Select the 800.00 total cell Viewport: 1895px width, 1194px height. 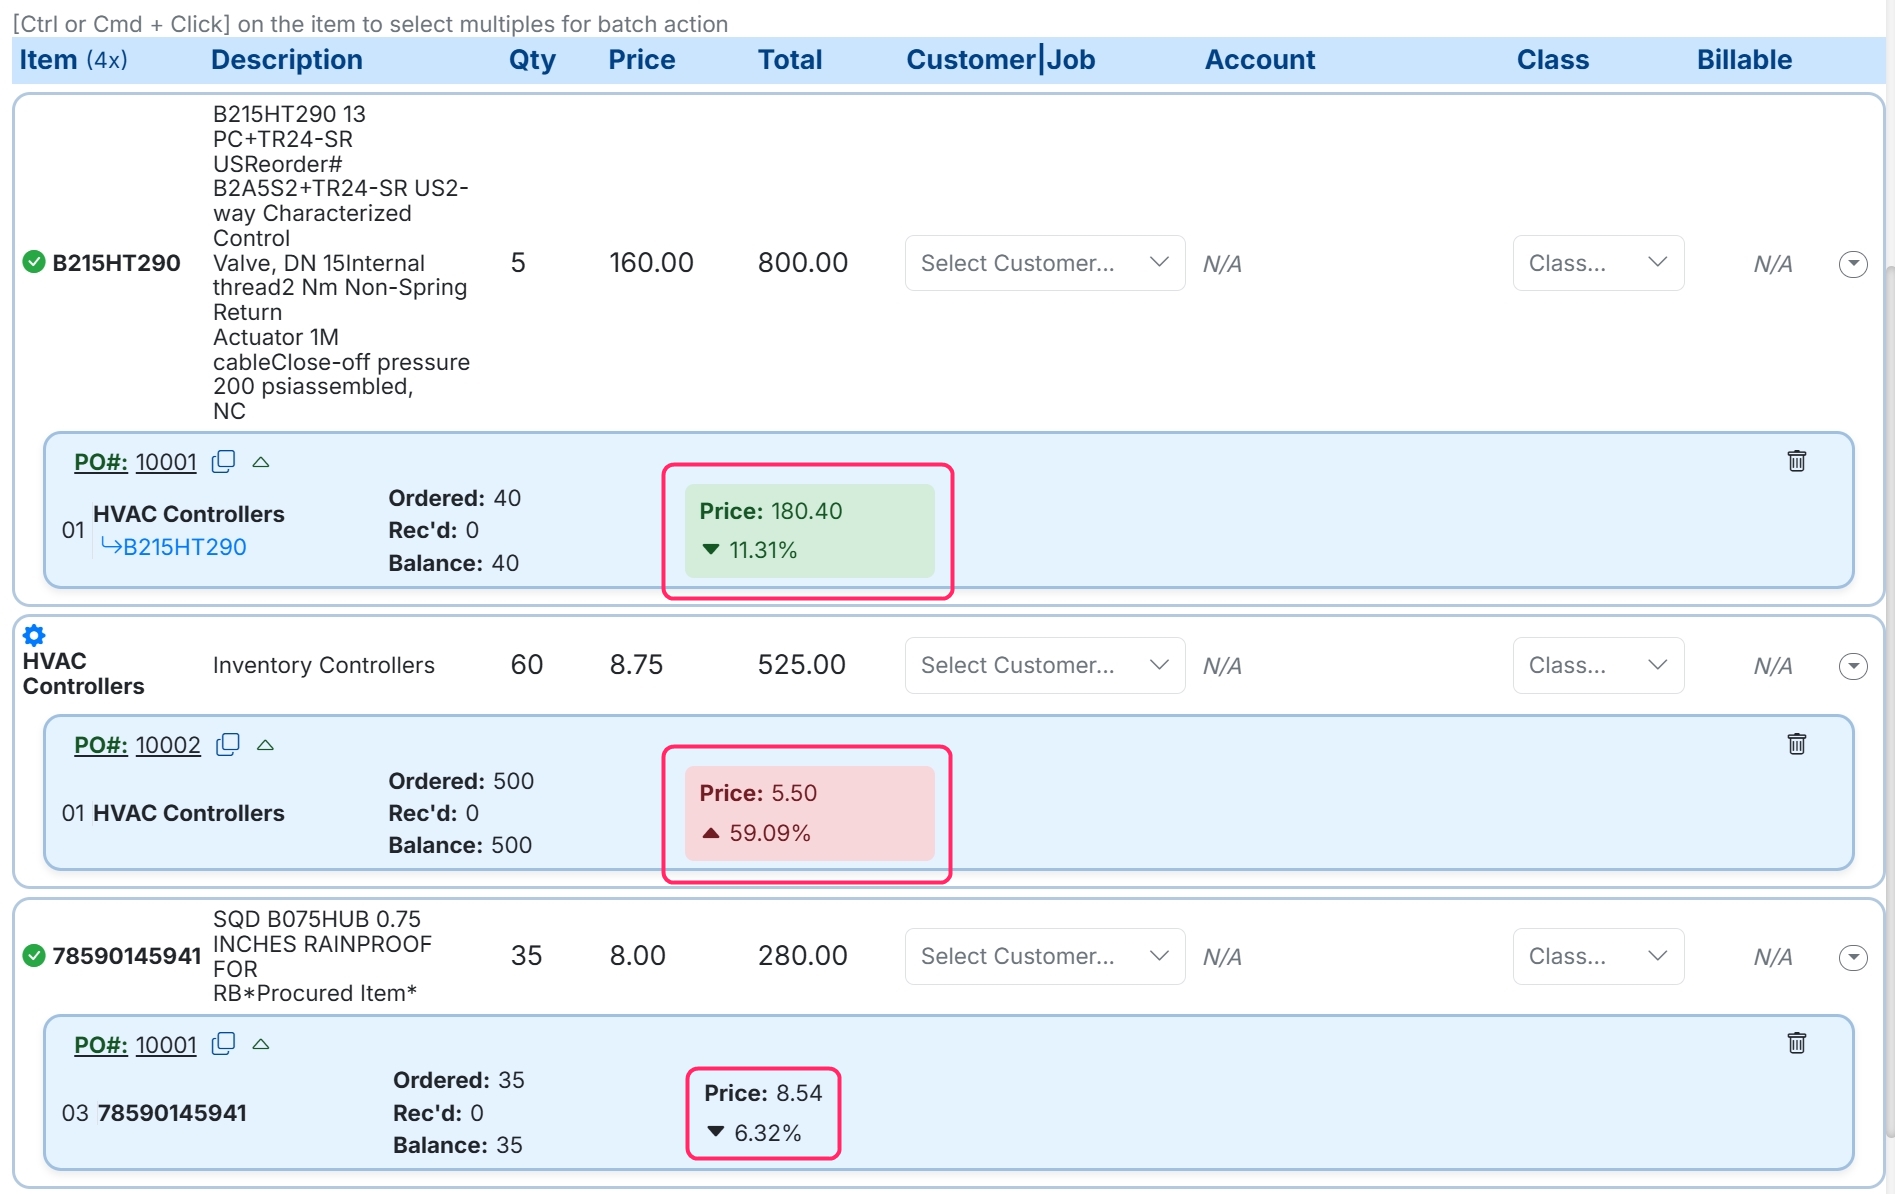(x=803, y=263)
